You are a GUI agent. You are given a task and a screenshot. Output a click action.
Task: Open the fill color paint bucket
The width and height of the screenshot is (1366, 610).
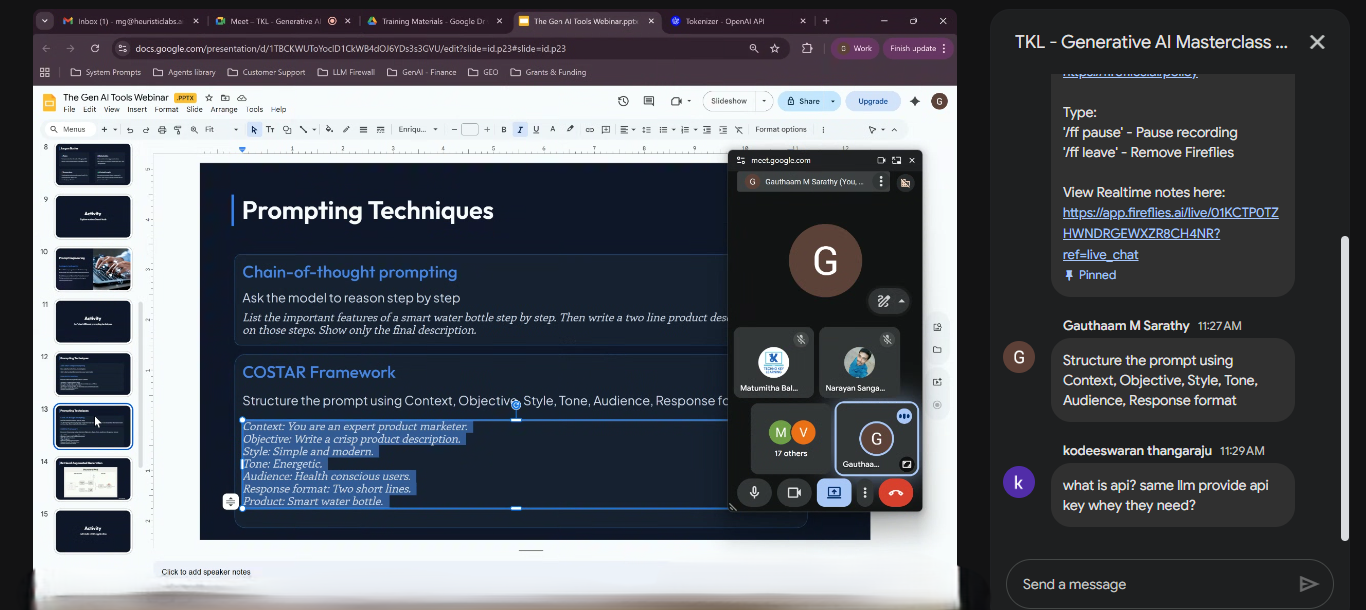point(329,130)
